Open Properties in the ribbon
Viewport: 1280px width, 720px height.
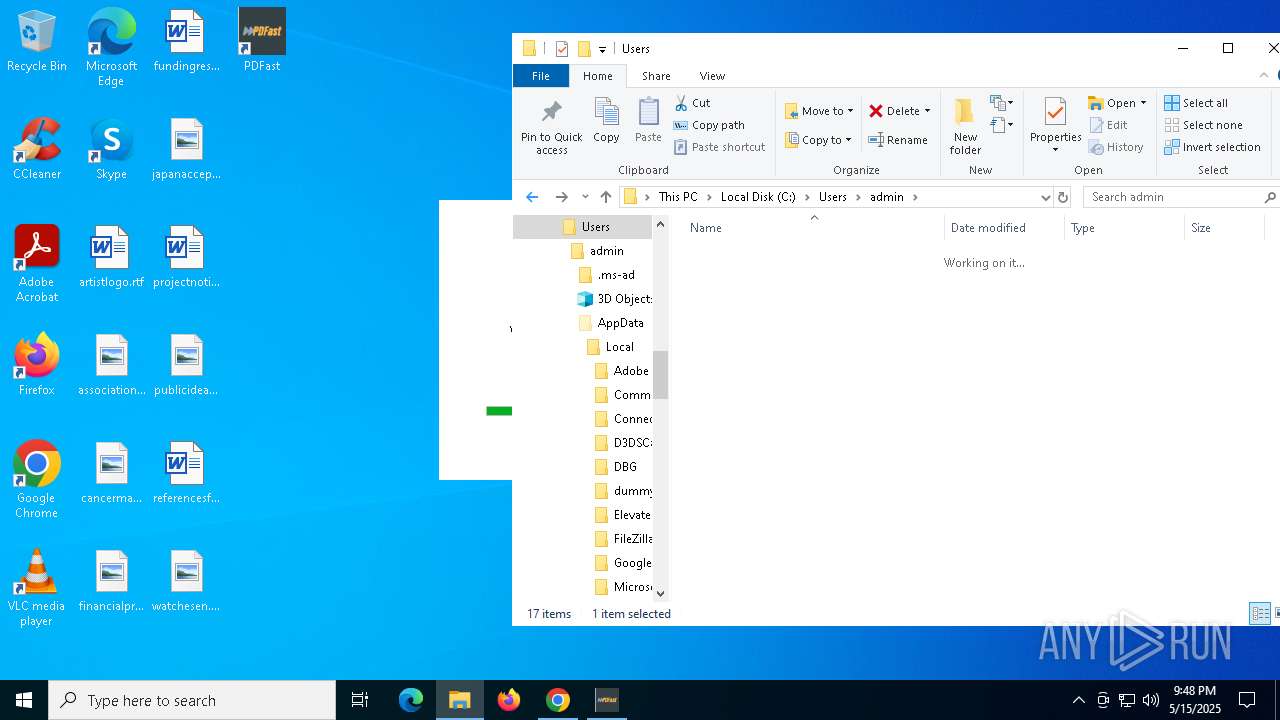tap(1056, 126)
